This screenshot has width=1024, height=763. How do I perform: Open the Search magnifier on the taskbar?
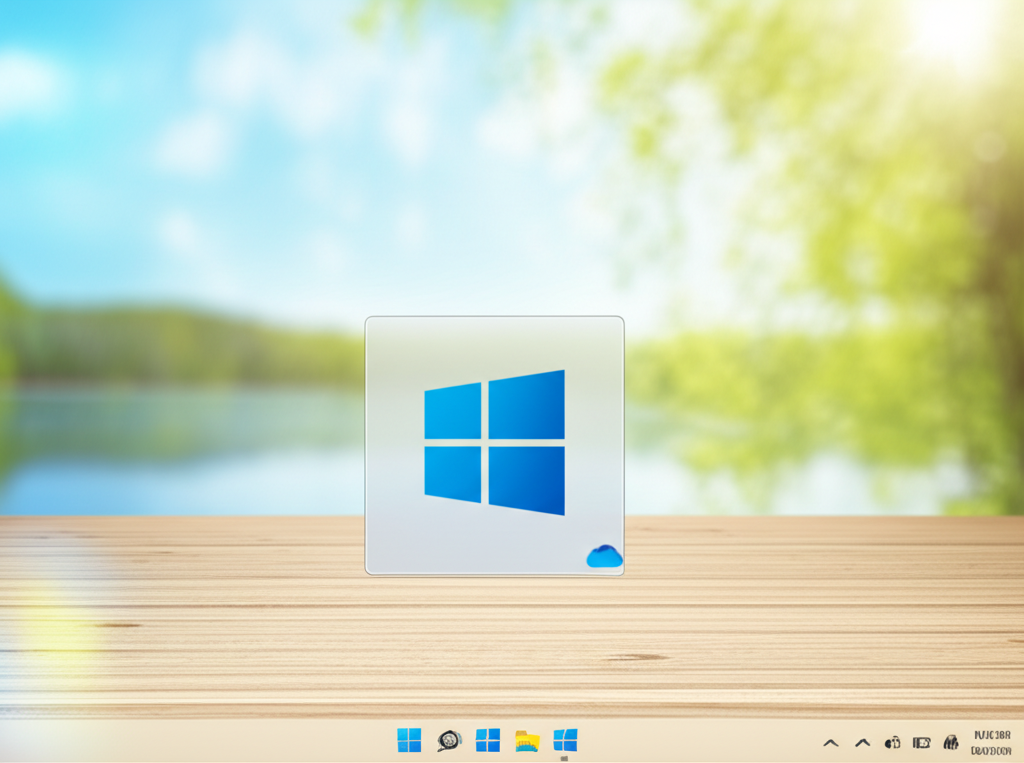click(449, 740)
